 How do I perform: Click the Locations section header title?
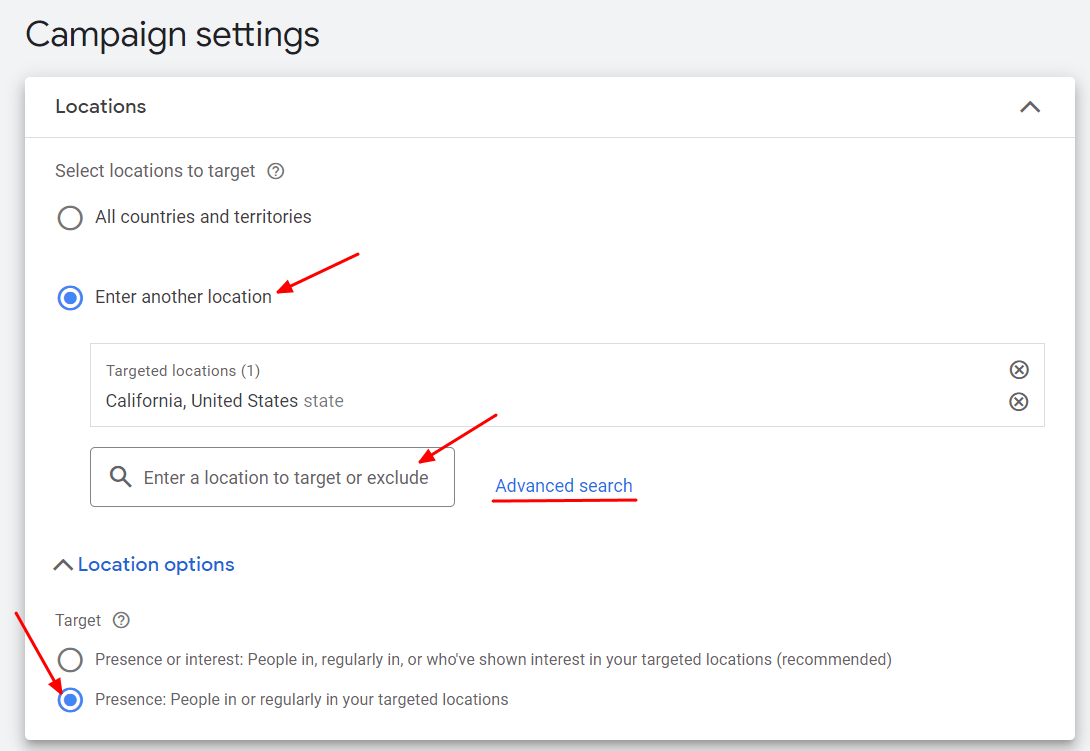coord(100,107)
